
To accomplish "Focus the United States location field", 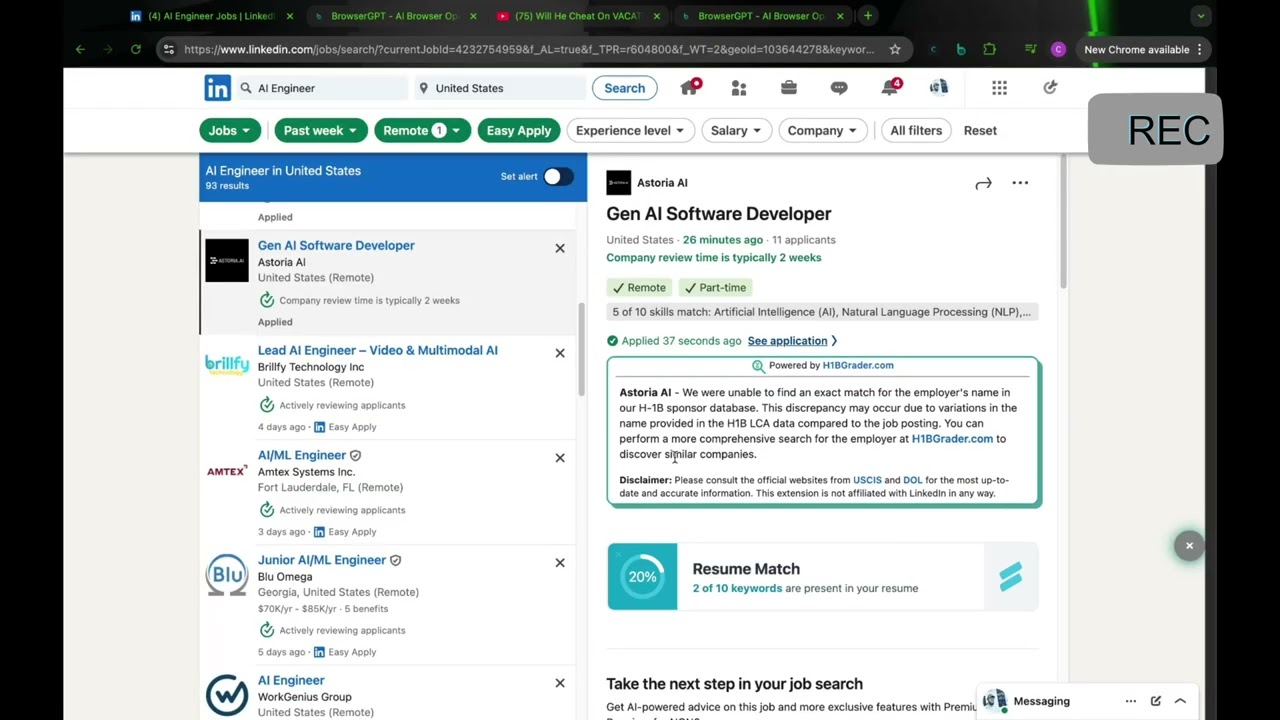I will [500, 88].
